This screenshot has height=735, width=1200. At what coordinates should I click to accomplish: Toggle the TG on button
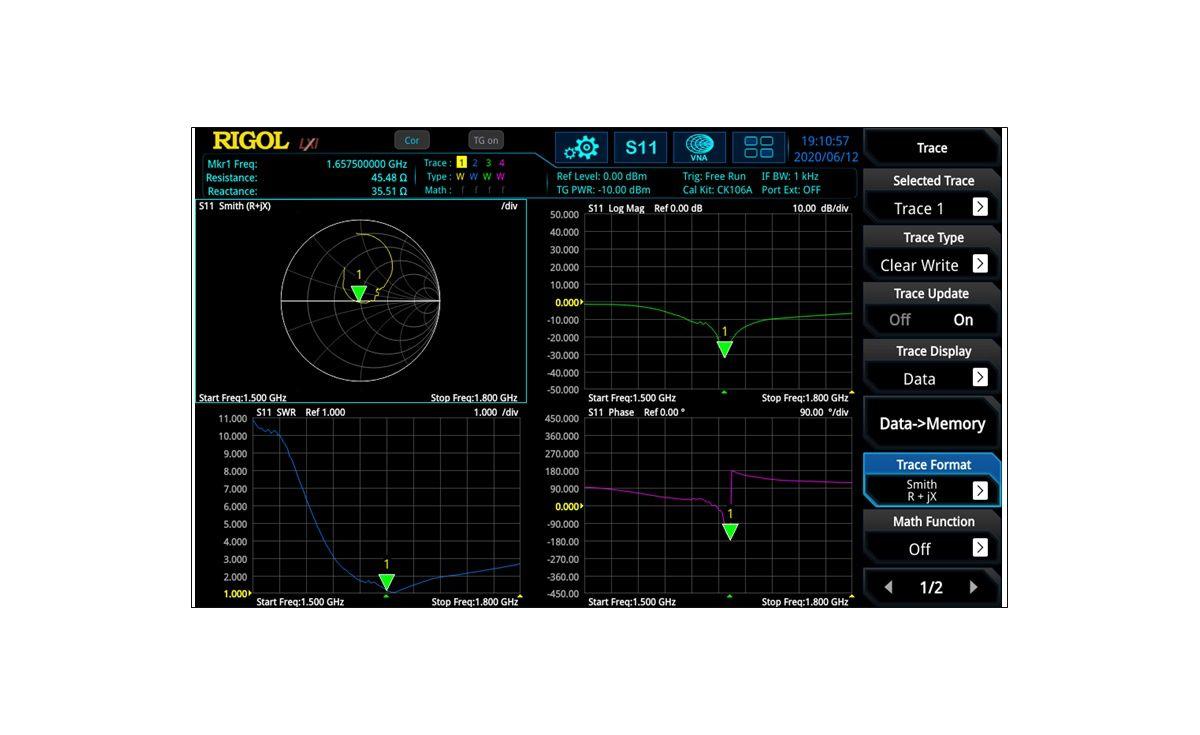pyautogui.click(x=486, y=140)
